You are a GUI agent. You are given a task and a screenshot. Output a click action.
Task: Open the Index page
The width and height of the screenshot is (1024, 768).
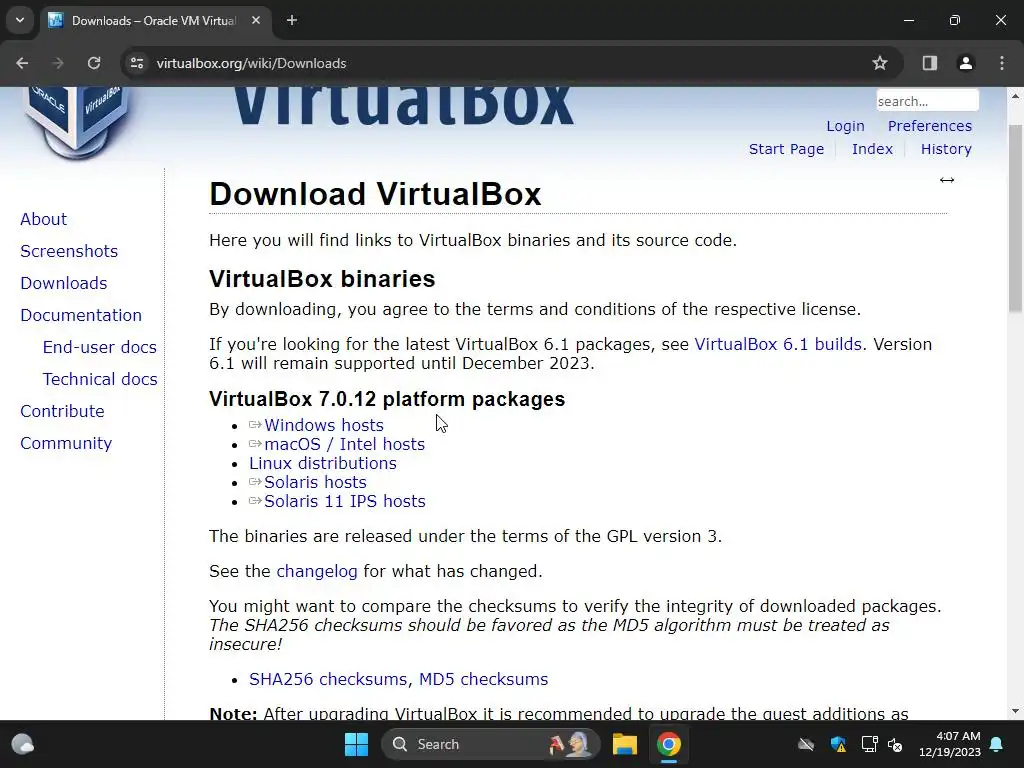(x=872, y=149)
